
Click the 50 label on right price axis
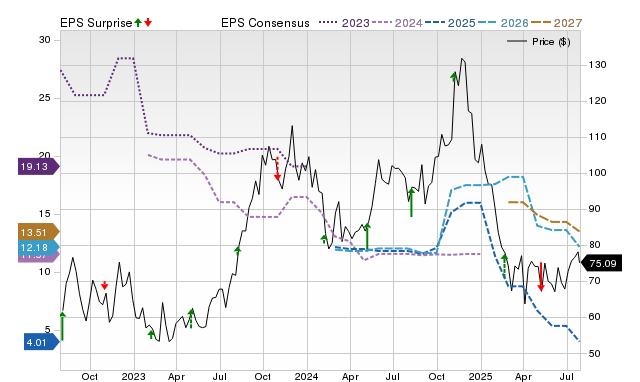pyautogui.click(x=595, y=353)
